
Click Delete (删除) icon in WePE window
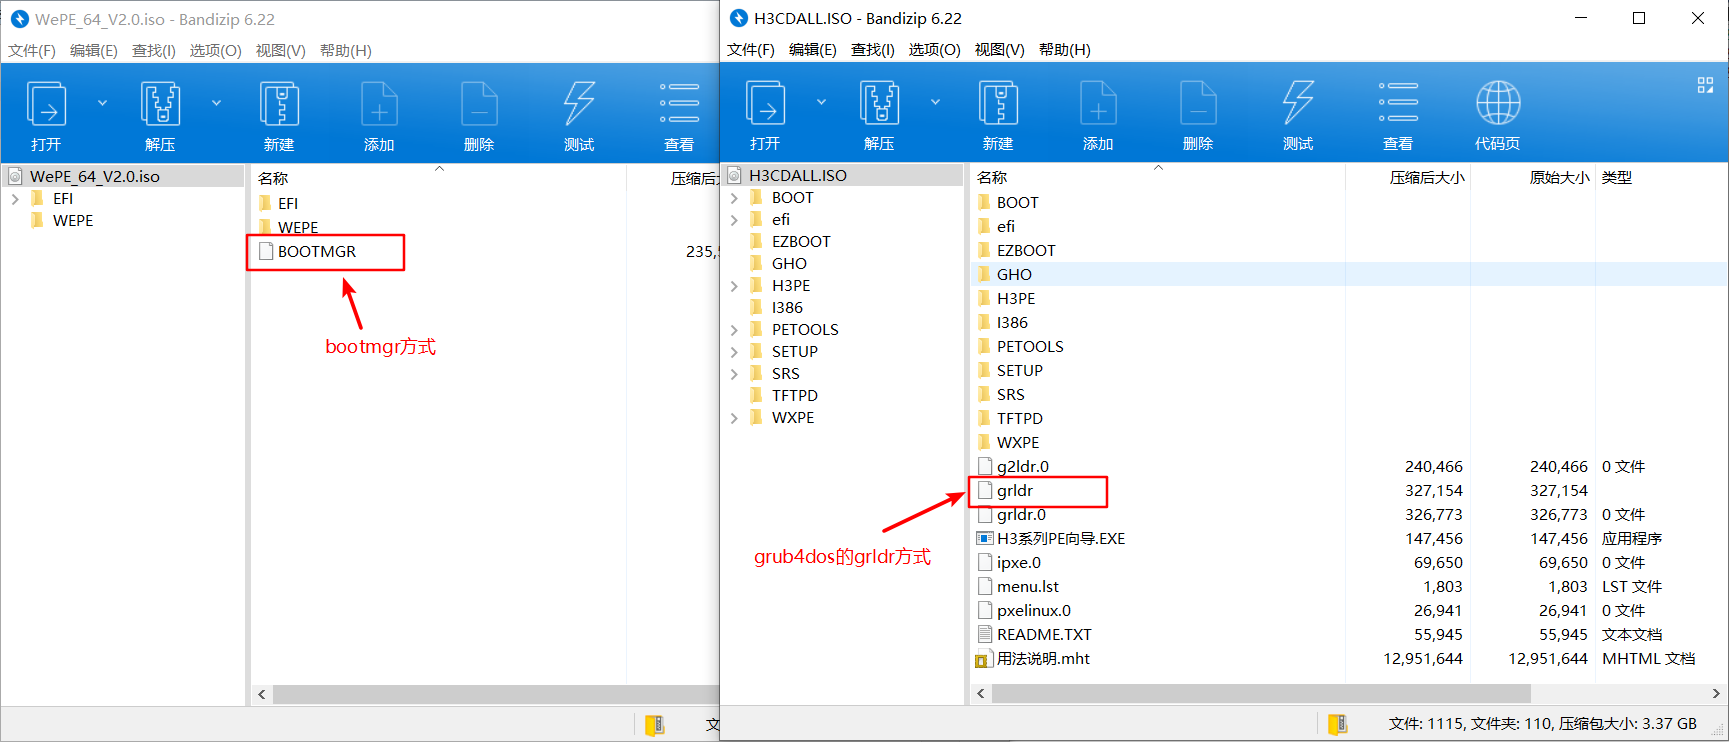pos(479,105)
